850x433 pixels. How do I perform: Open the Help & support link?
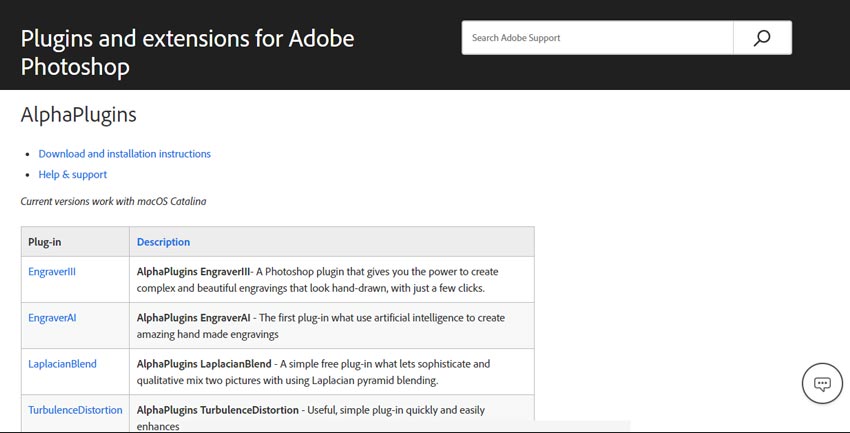73,174
